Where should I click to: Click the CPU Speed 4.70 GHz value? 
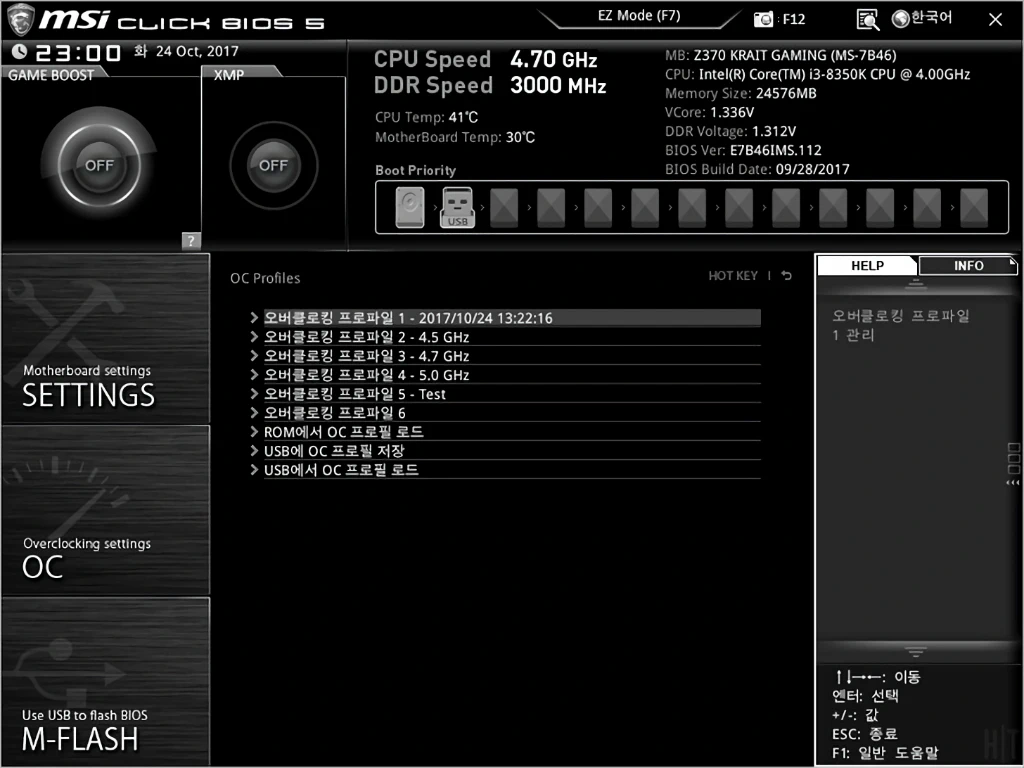[x=553, y=59]
